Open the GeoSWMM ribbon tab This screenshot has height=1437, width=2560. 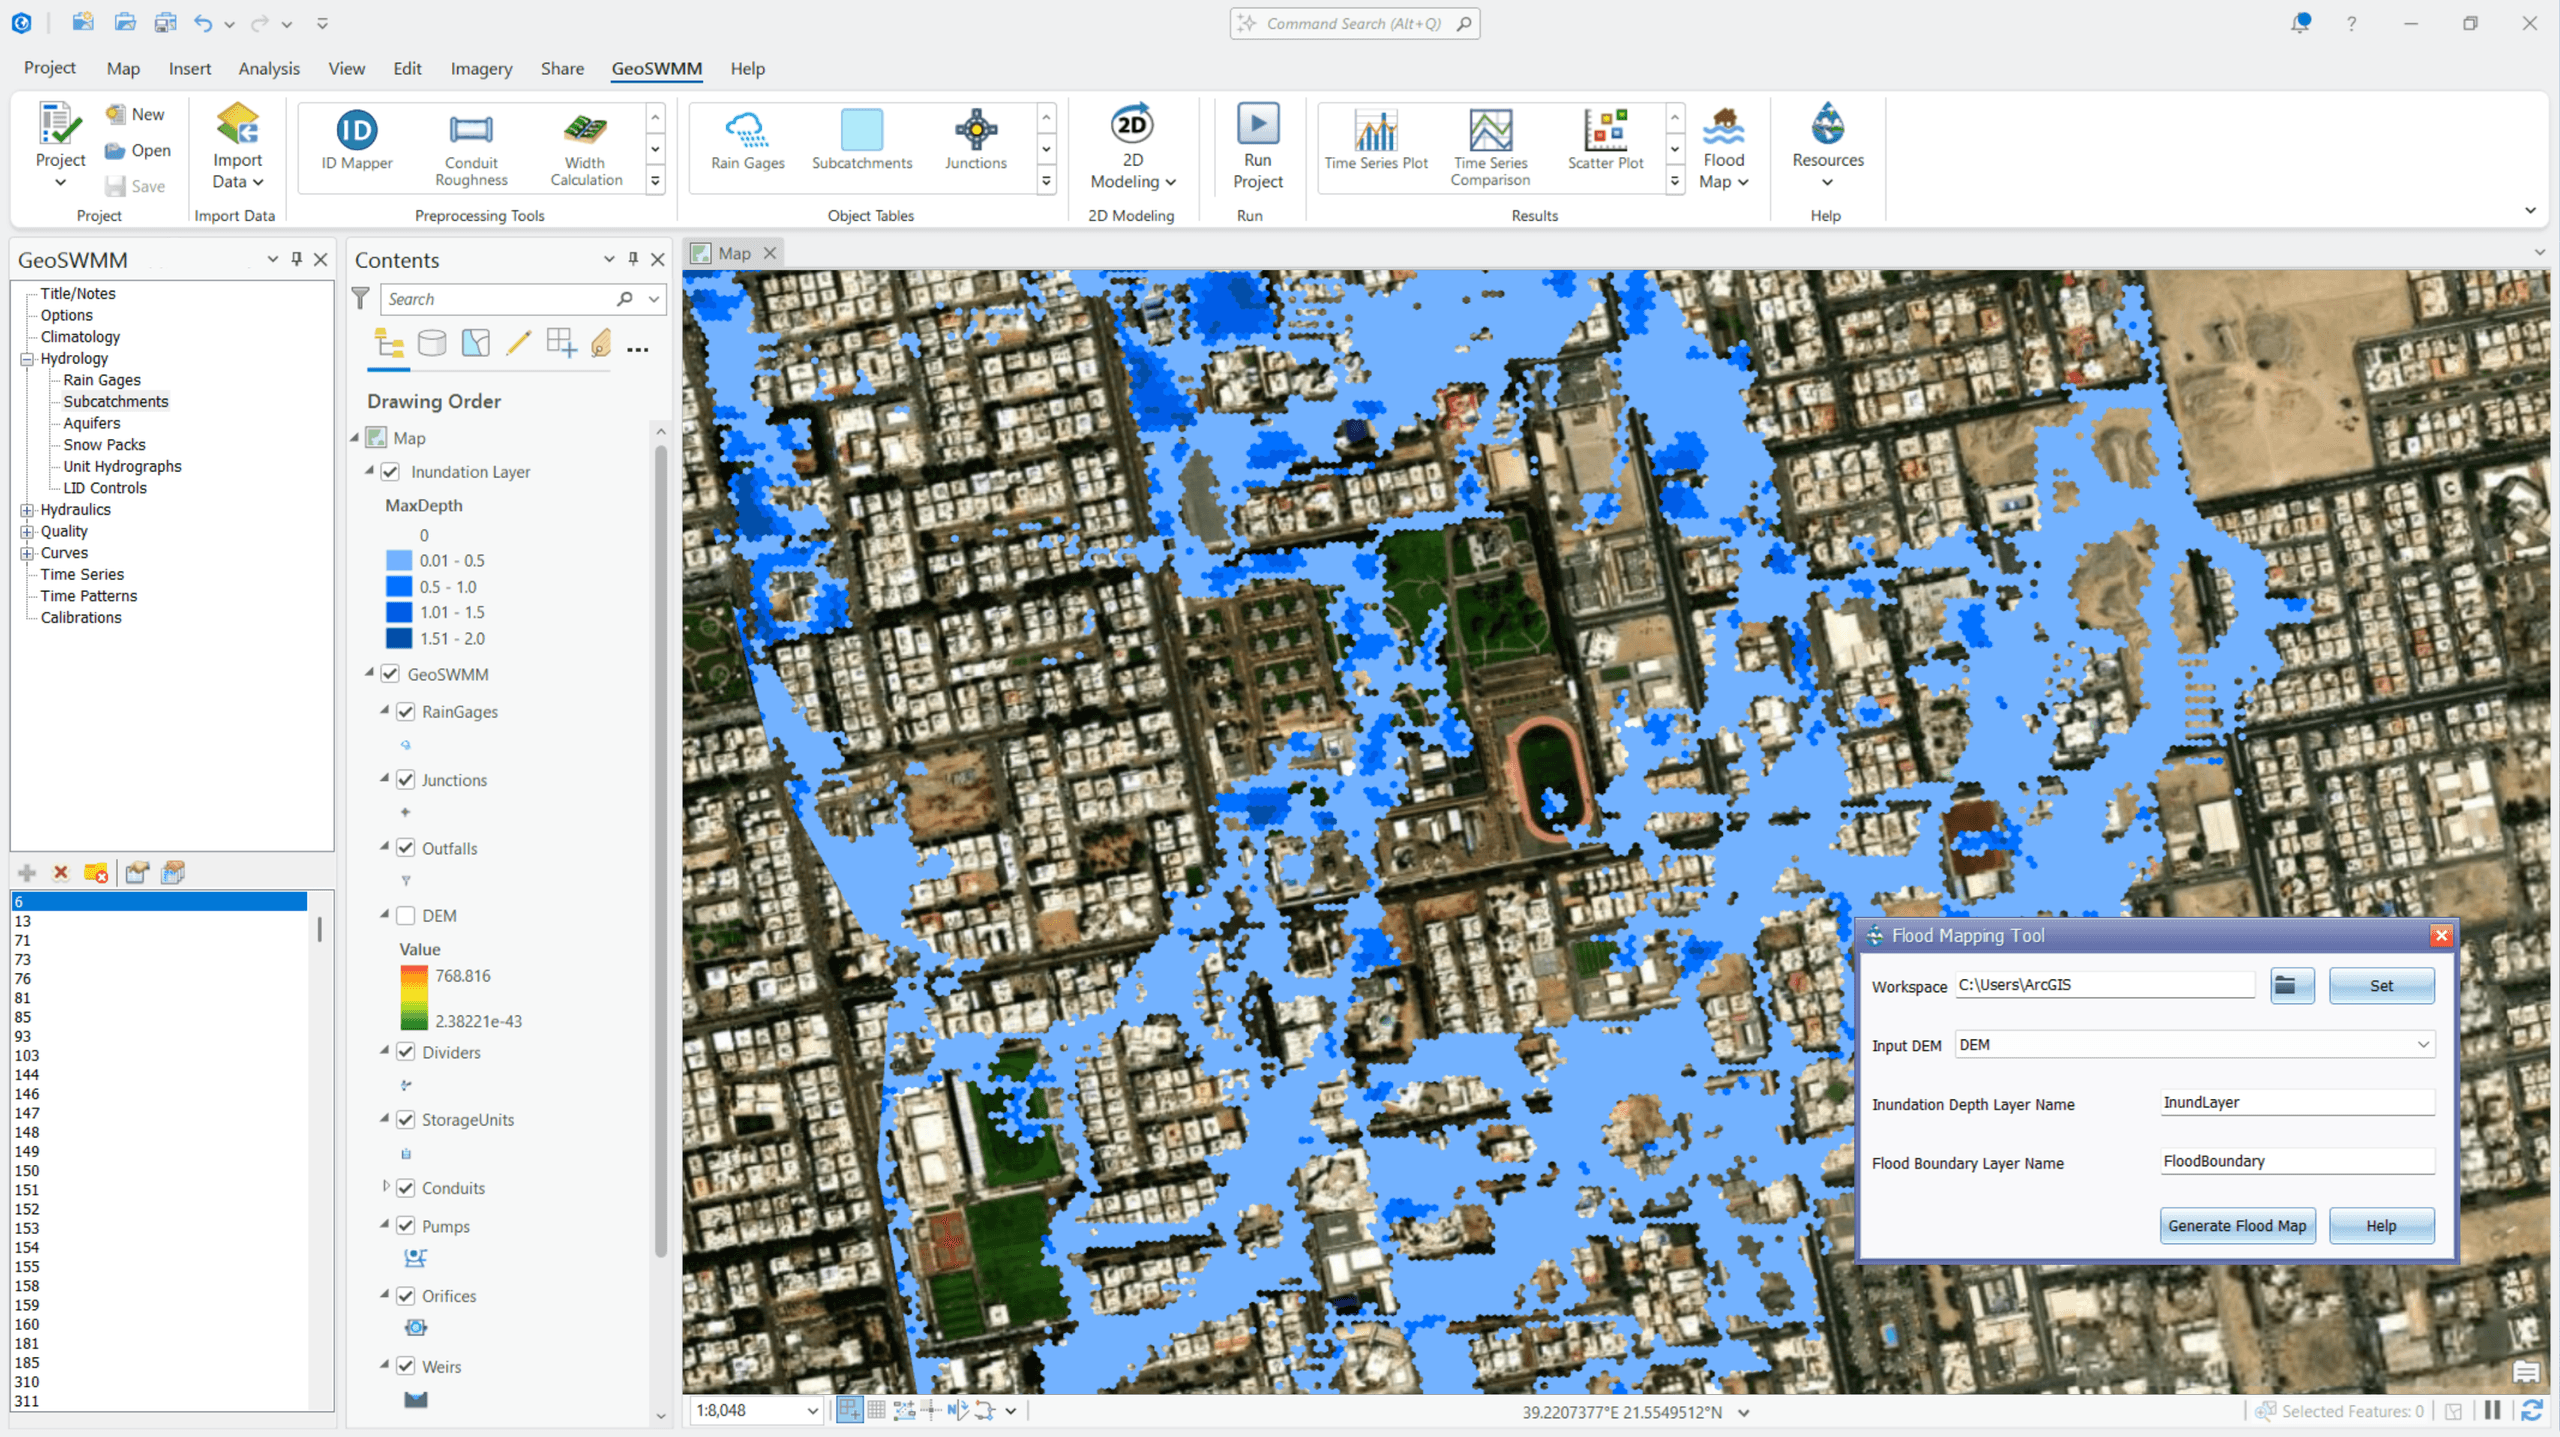(x=656, y=68)
